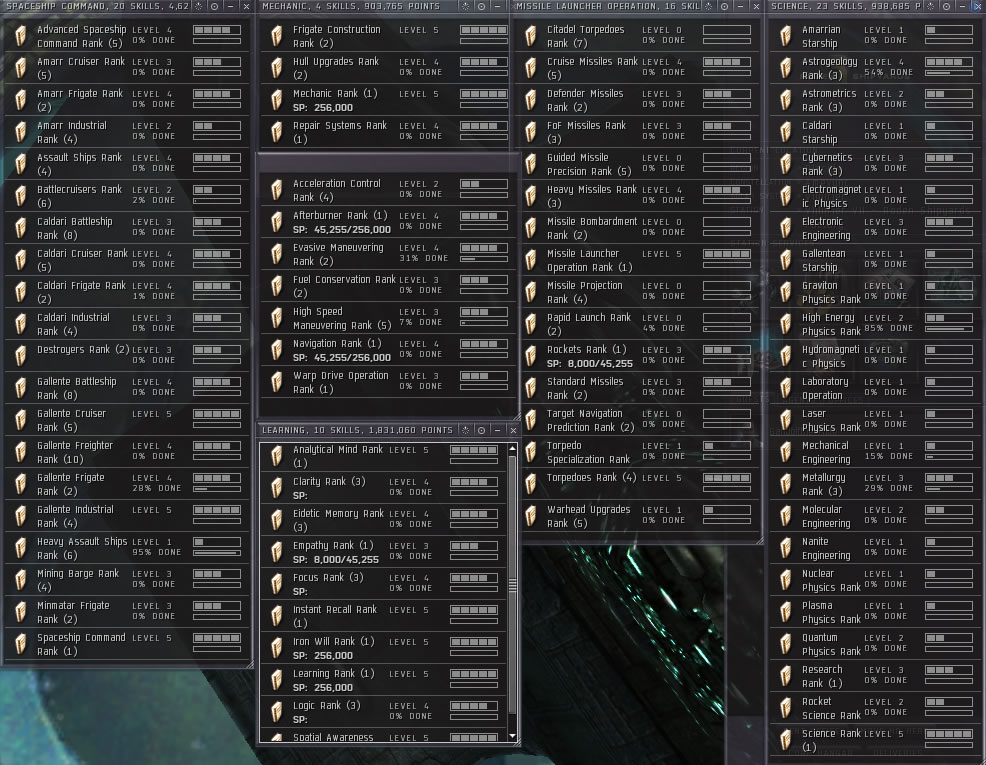
Task: Click Learning window scrollbar down arrow
Action: click(512, 736)
